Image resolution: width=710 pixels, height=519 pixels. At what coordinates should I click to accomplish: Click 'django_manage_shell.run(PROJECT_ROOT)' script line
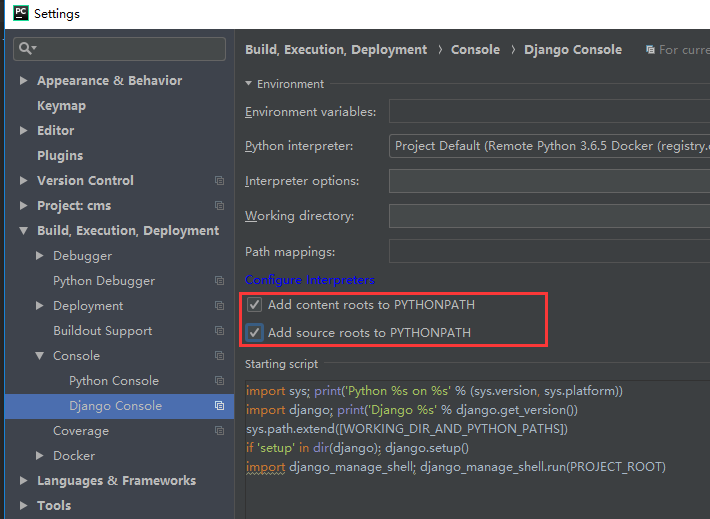(x=456, y=467)
